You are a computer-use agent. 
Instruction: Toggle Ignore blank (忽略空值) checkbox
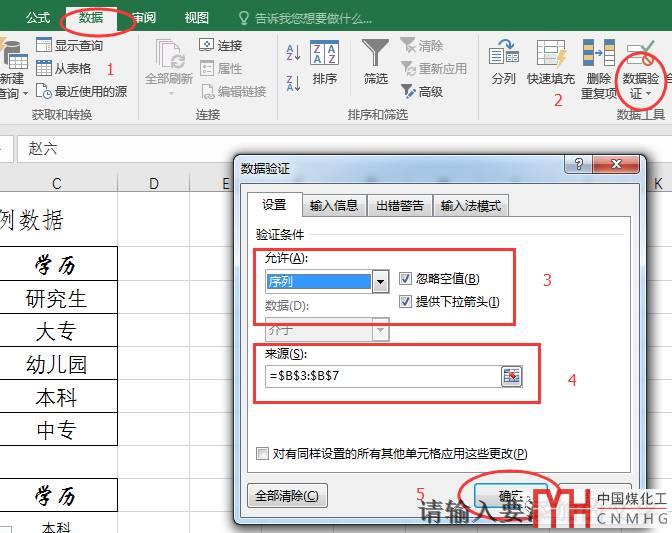[405, 278]
